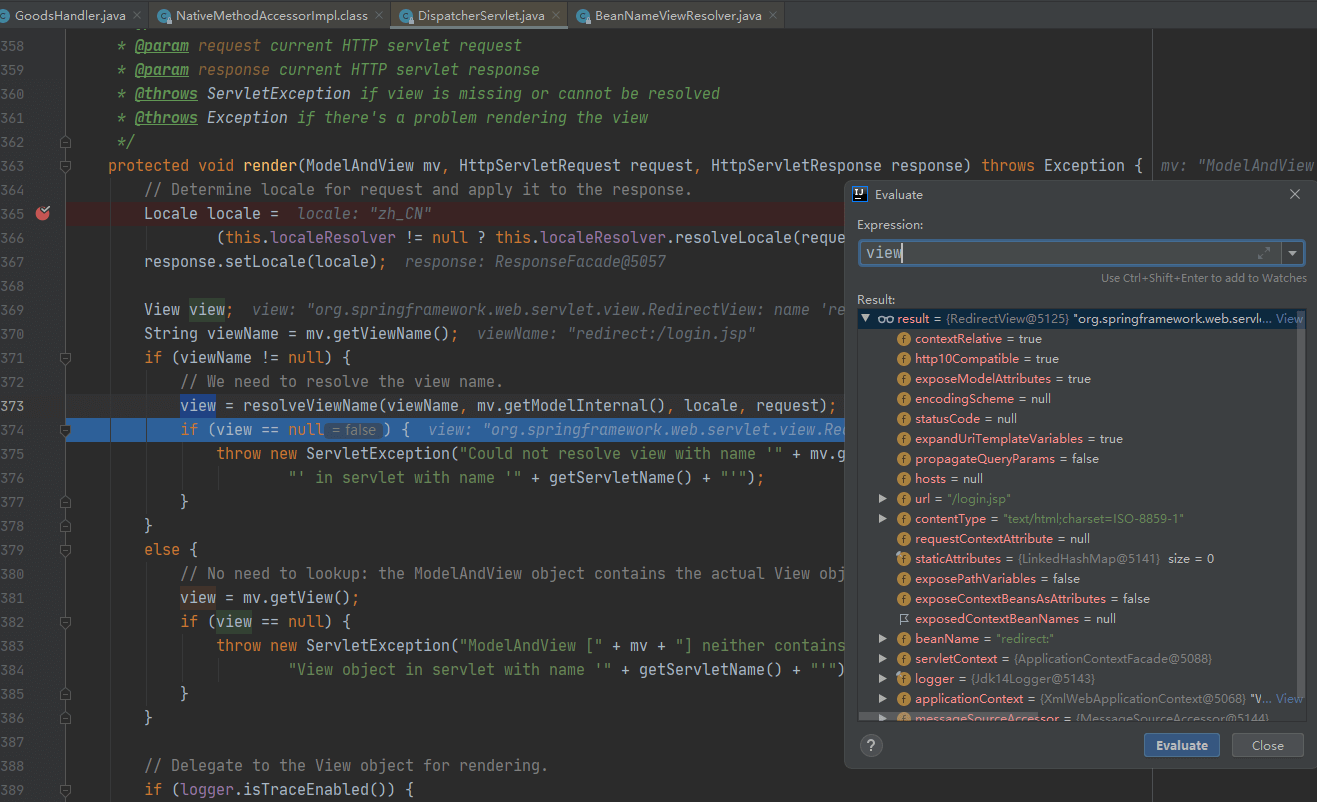Click the field icon beside beanName
Screen dimensions: 1317x802
[904, 639]
